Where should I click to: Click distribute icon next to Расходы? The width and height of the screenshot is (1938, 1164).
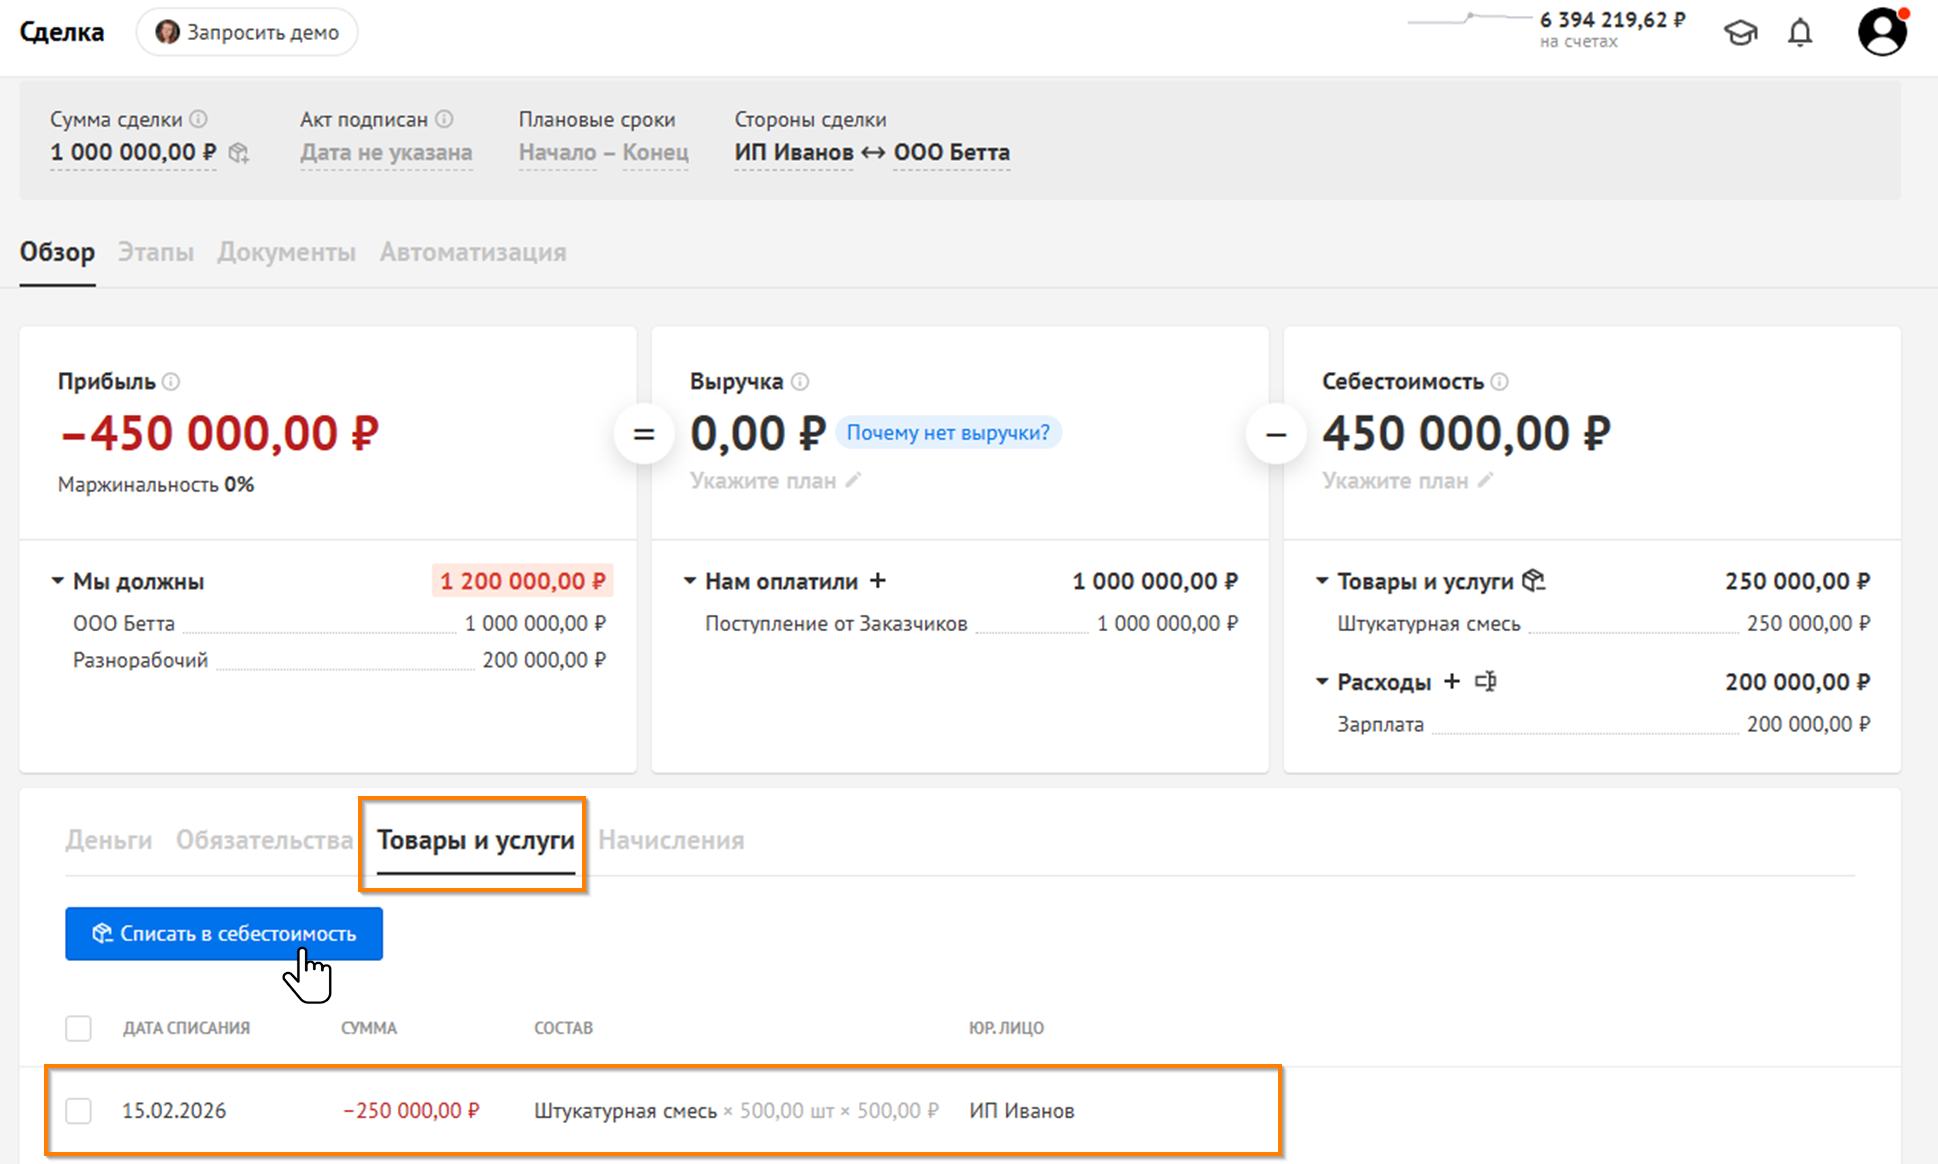click(x=1486, y=682)
